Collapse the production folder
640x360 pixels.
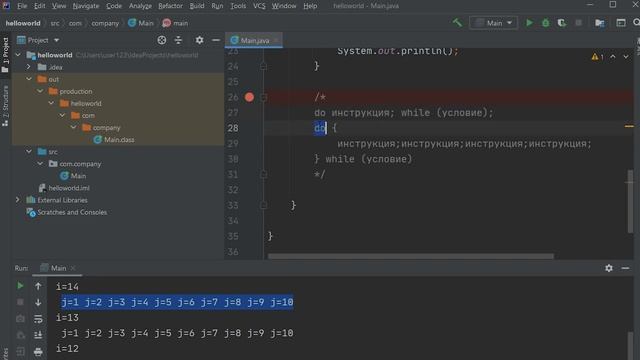[x=40, y=91]
